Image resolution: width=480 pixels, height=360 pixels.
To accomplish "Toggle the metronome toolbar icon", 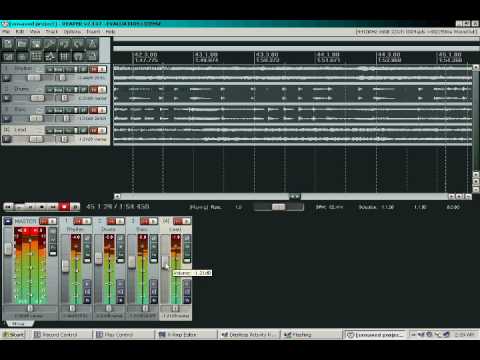I will coord(92,44).
